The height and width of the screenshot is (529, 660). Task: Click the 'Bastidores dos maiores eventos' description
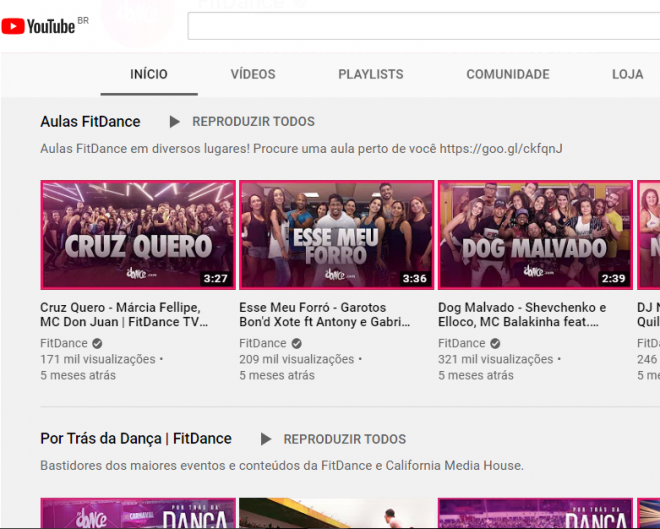tap(282, 466)
